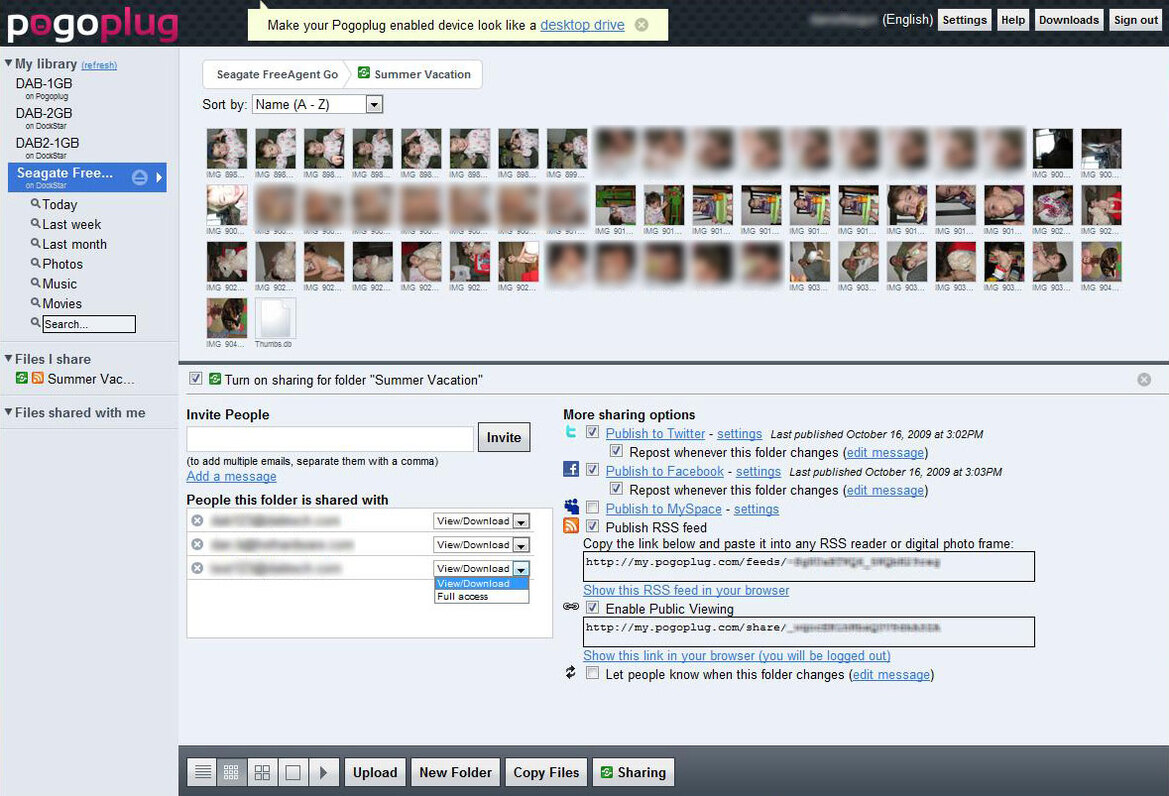
Task: Click the arrow icon on Seagate Free drive
Action: (x=159, y=177)
